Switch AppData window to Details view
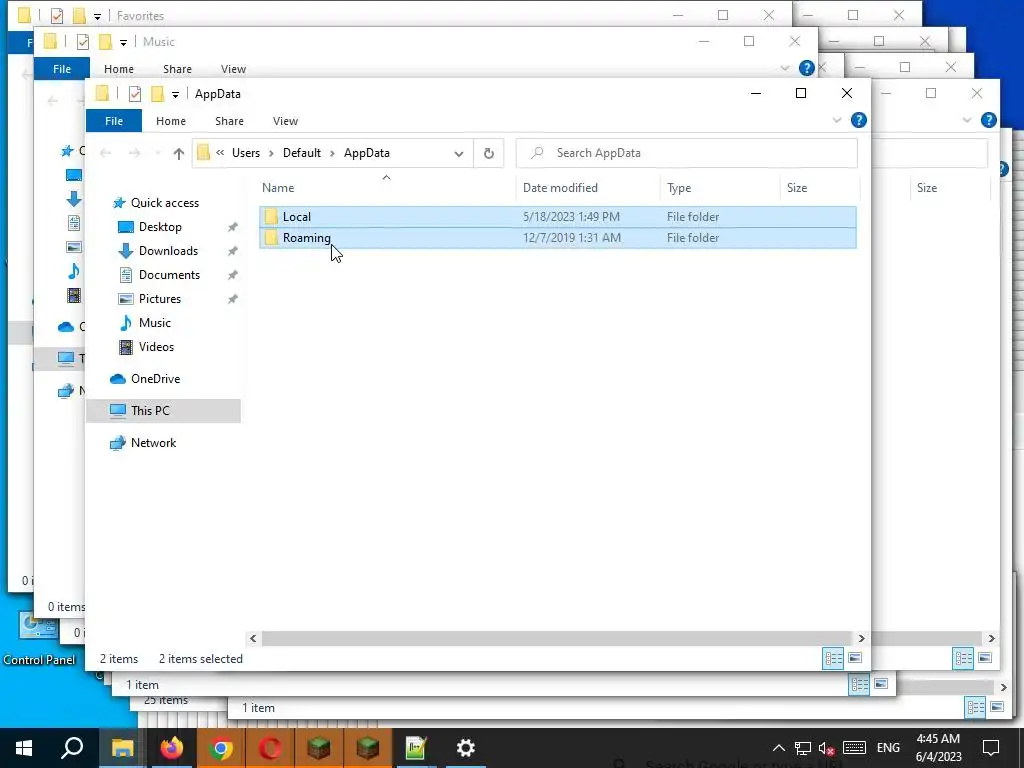The image size is (1024, 768). (x=833, y=658)
